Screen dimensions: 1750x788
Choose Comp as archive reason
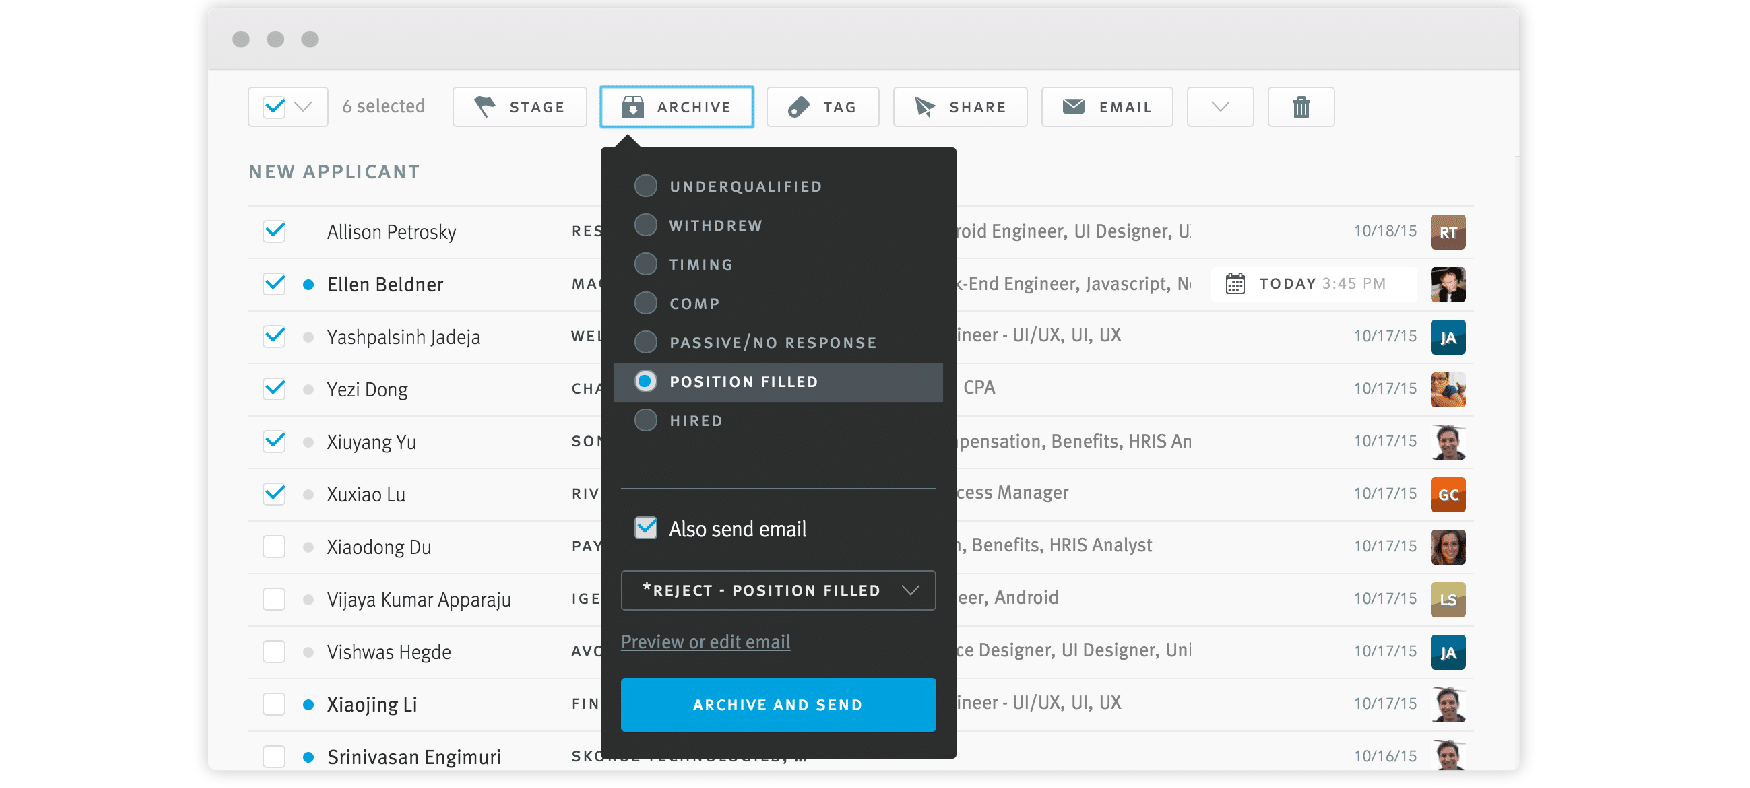646,303
